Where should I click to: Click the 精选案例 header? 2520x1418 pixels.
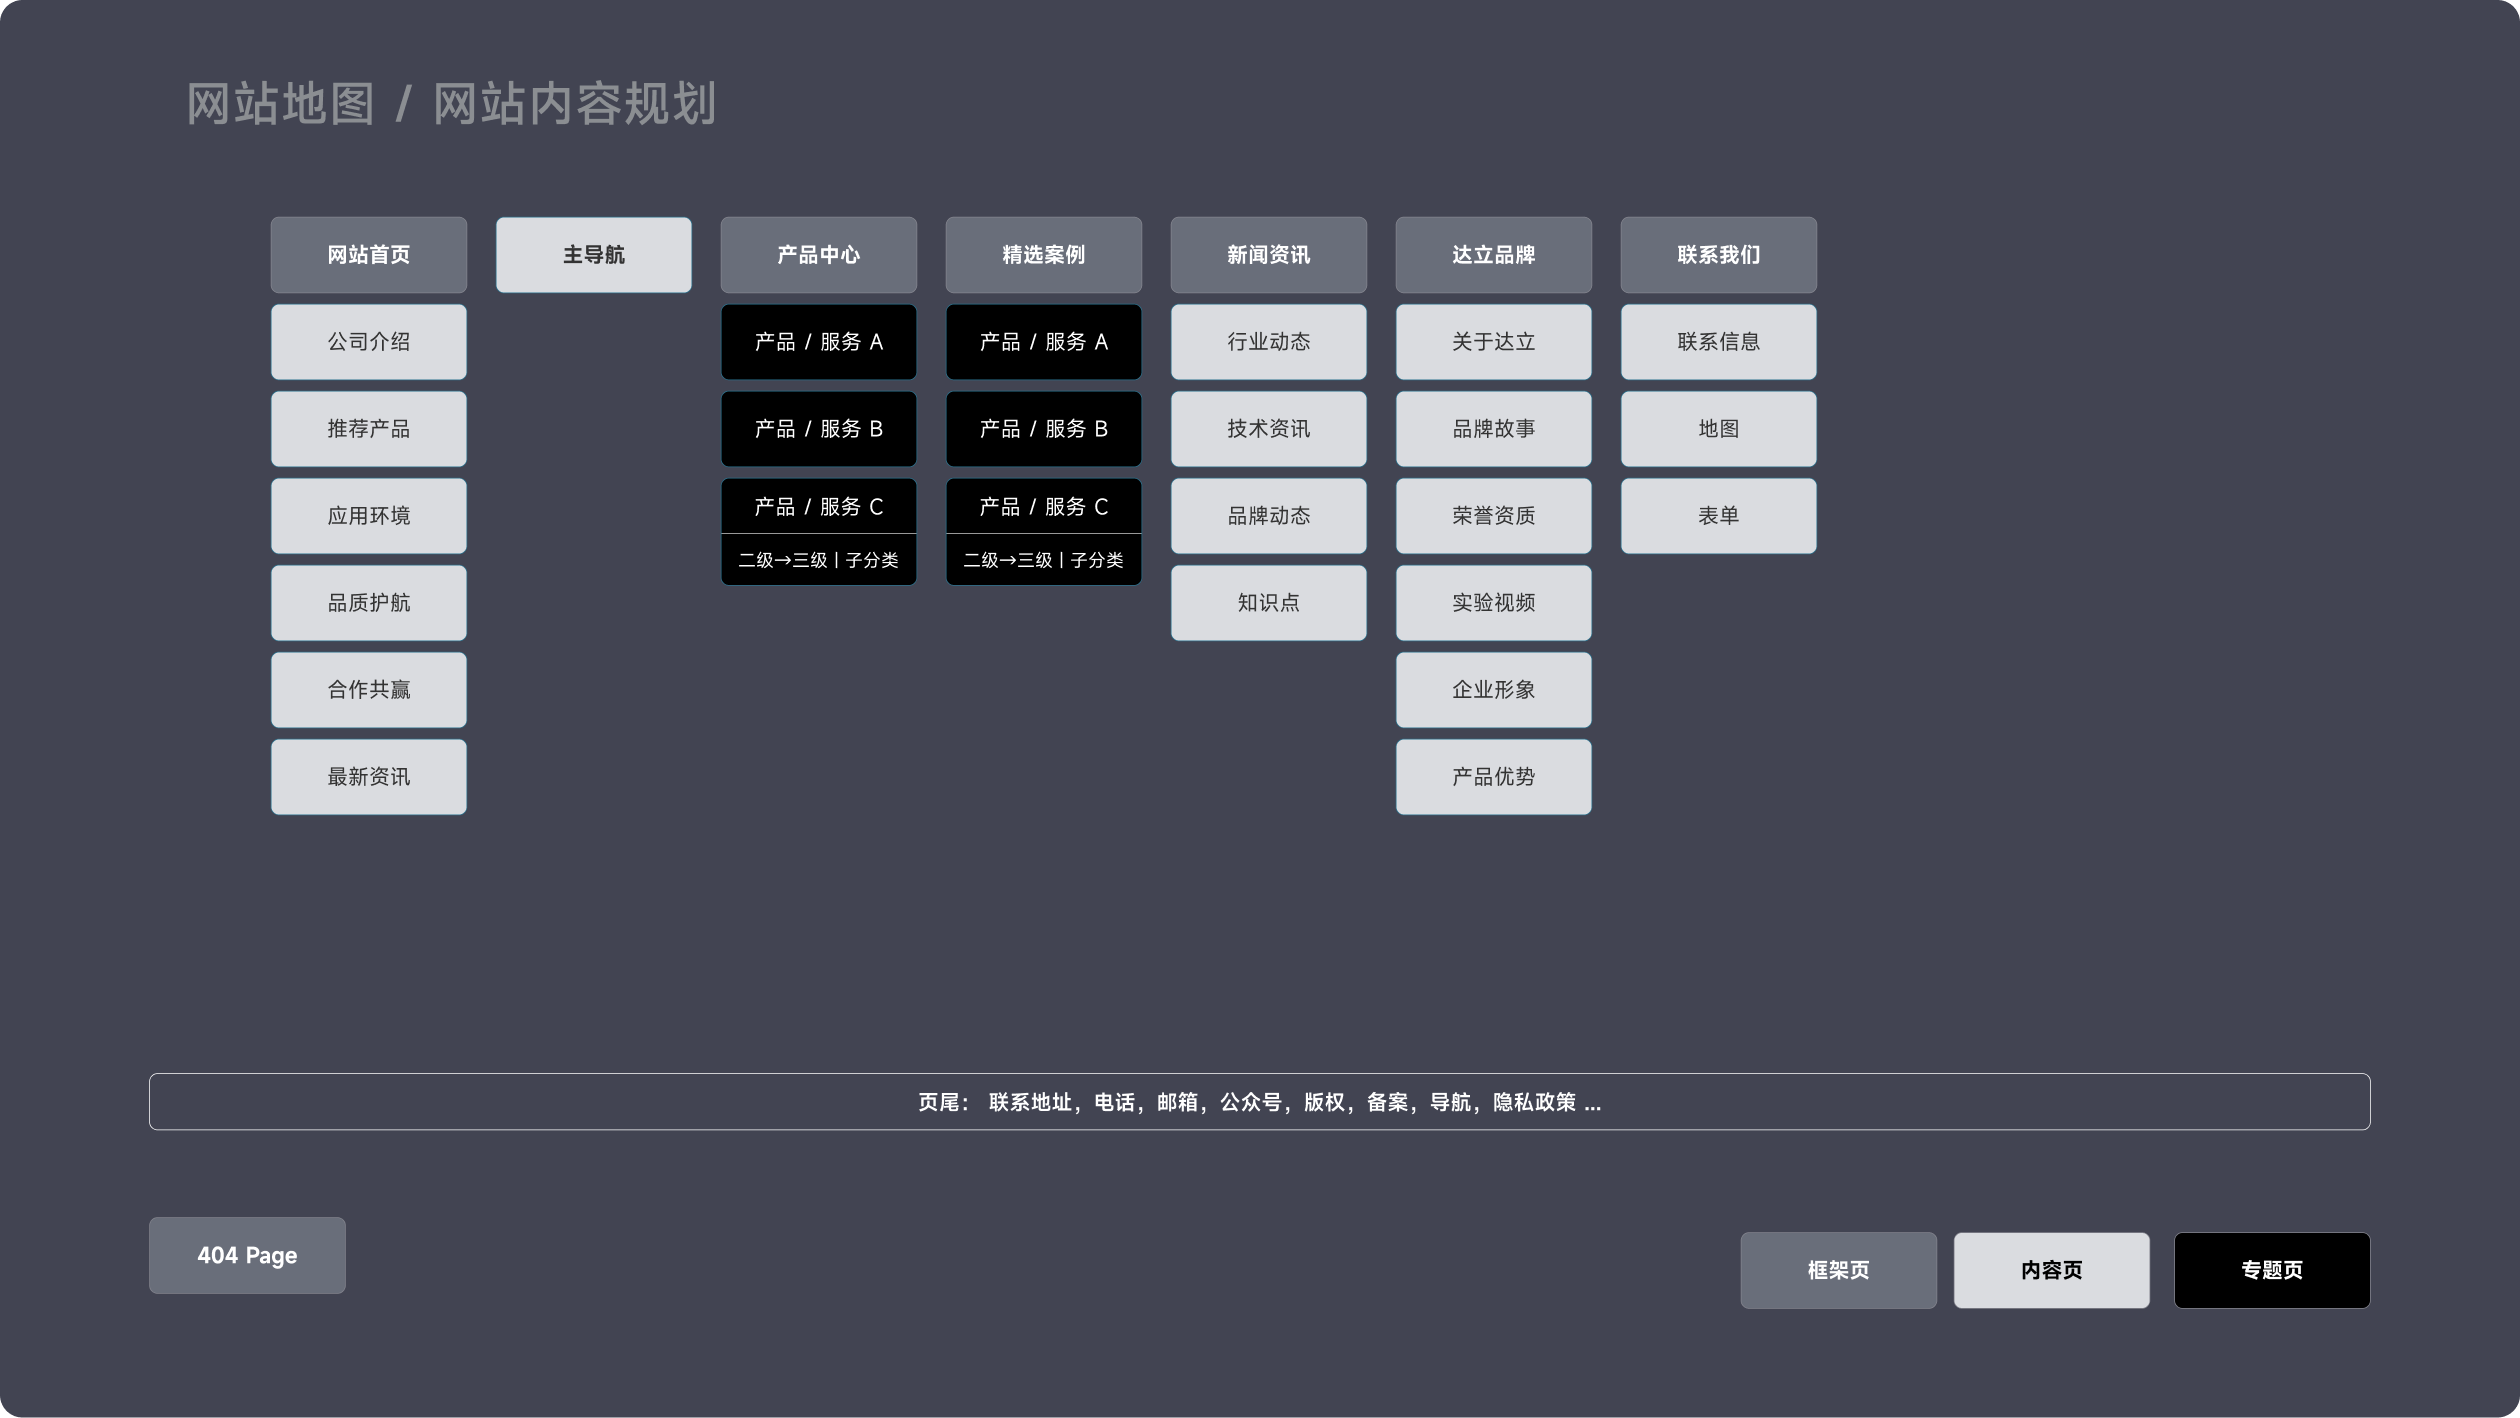point(1043,255)
